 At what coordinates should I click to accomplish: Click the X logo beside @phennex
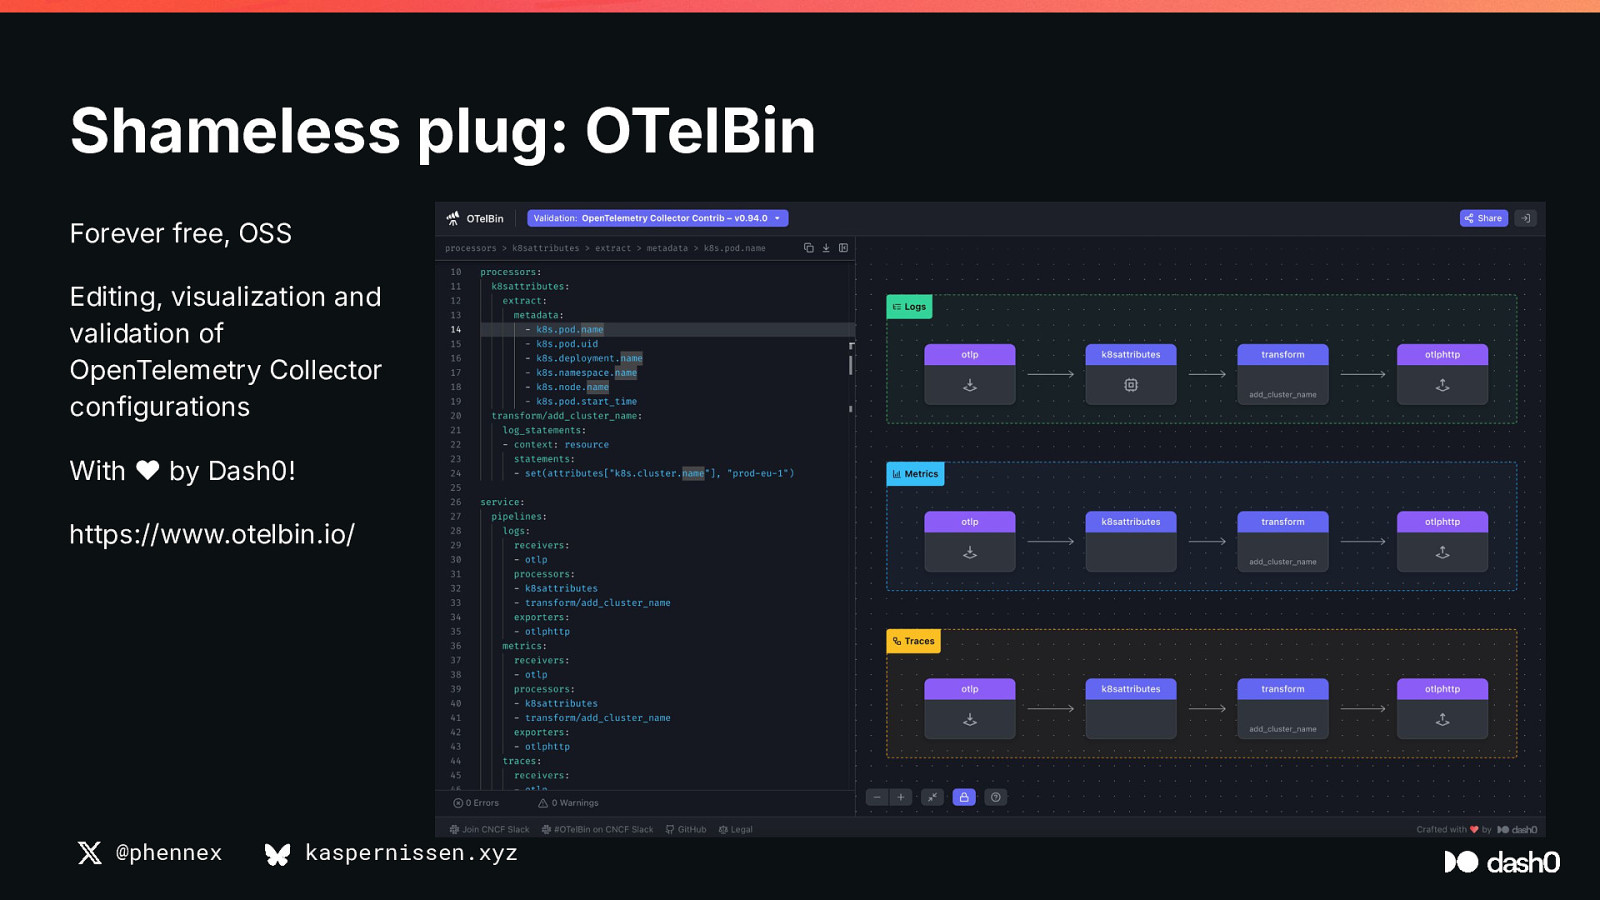pos(90,852)
